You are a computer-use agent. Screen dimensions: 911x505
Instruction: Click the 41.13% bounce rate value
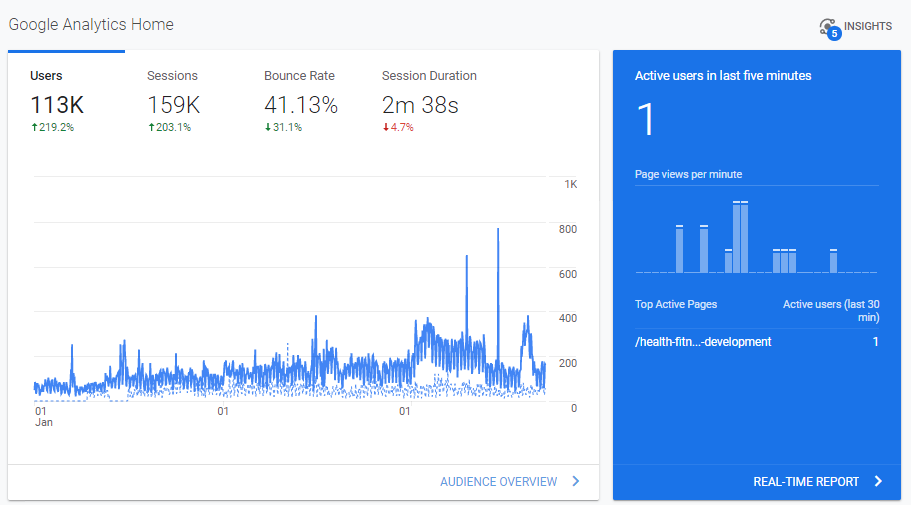(301, 105)
